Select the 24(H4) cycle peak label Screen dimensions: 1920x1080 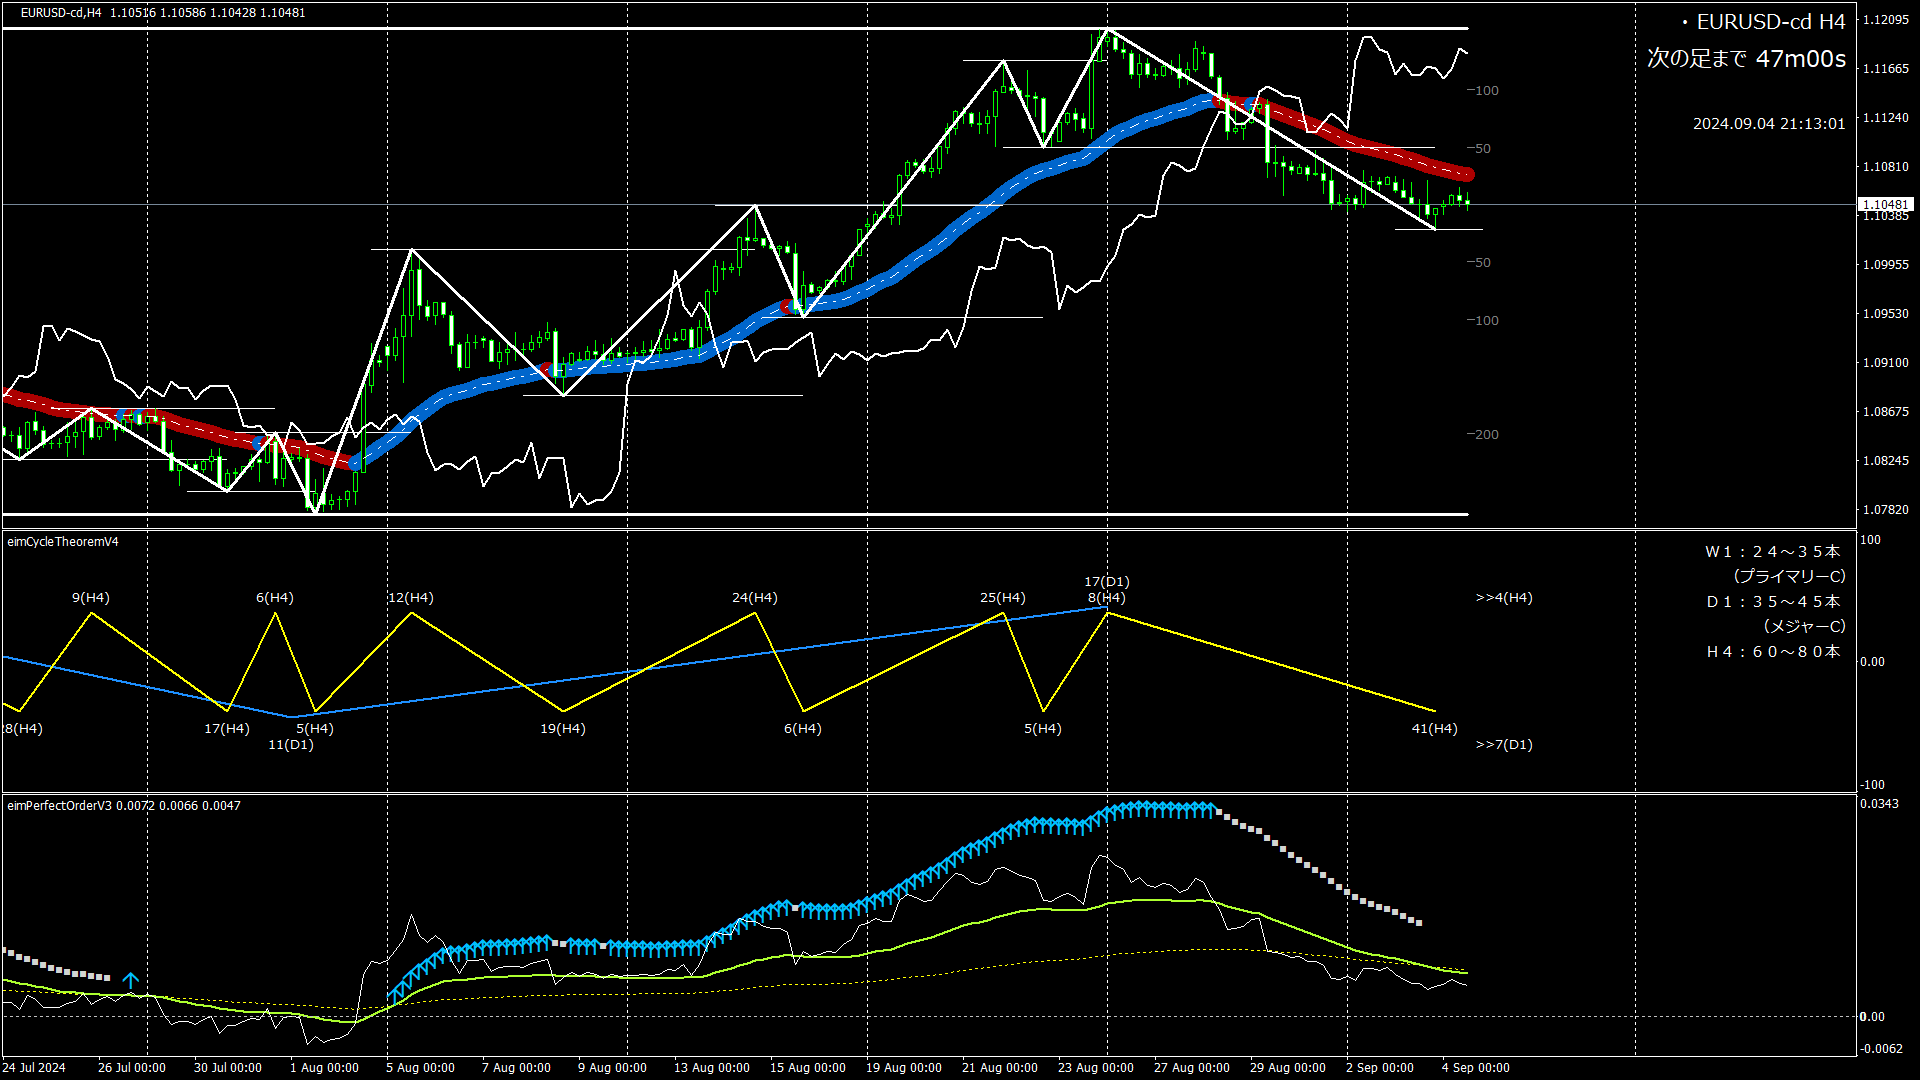(x=754, y=598)
